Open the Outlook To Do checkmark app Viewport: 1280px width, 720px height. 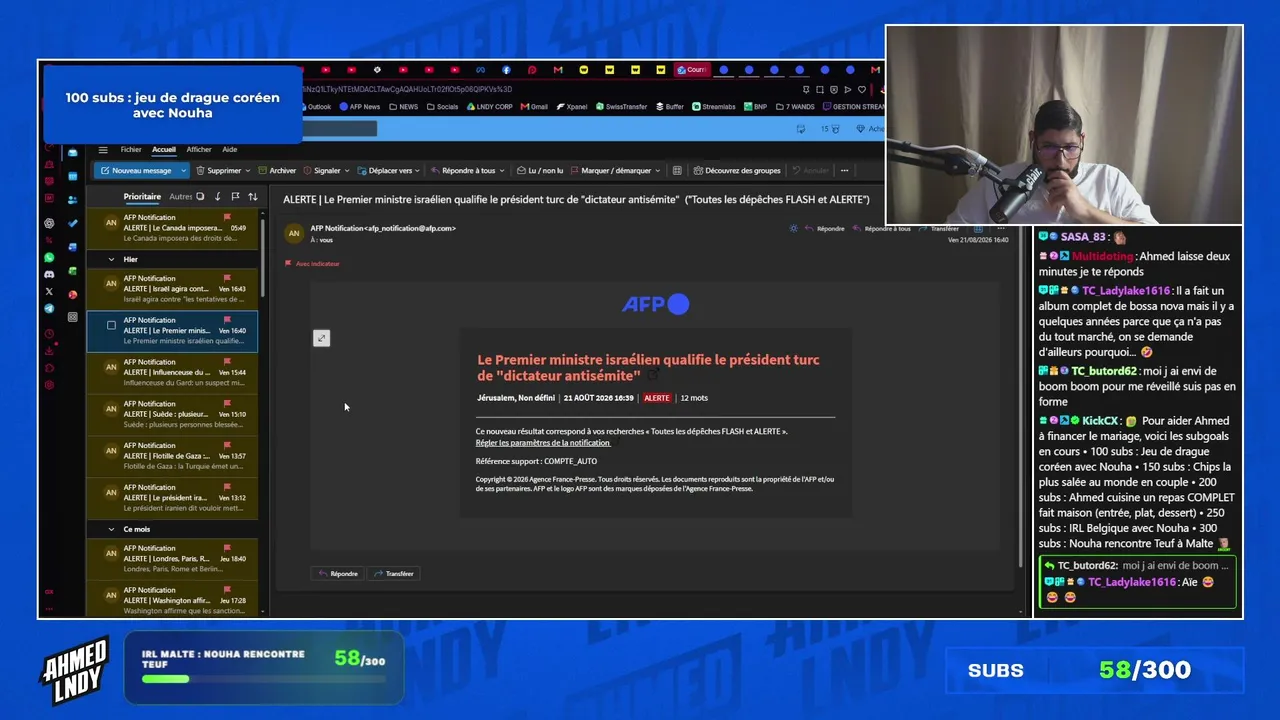pyautogui.click(x=73, y=223)
